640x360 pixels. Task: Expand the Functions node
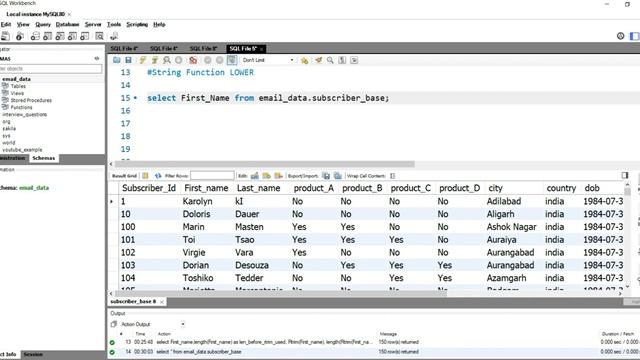[21, 107]
